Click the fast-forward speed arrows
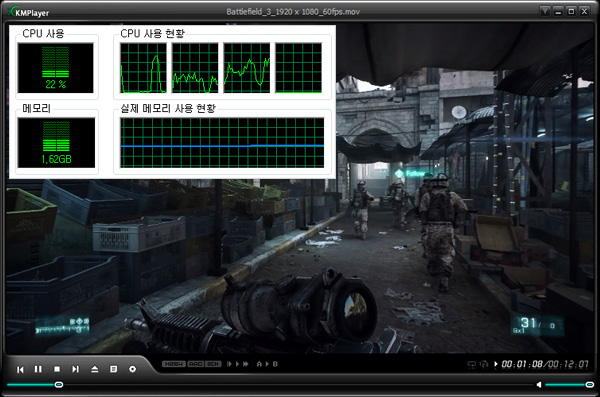600x397 pixels. pos(245,364)
